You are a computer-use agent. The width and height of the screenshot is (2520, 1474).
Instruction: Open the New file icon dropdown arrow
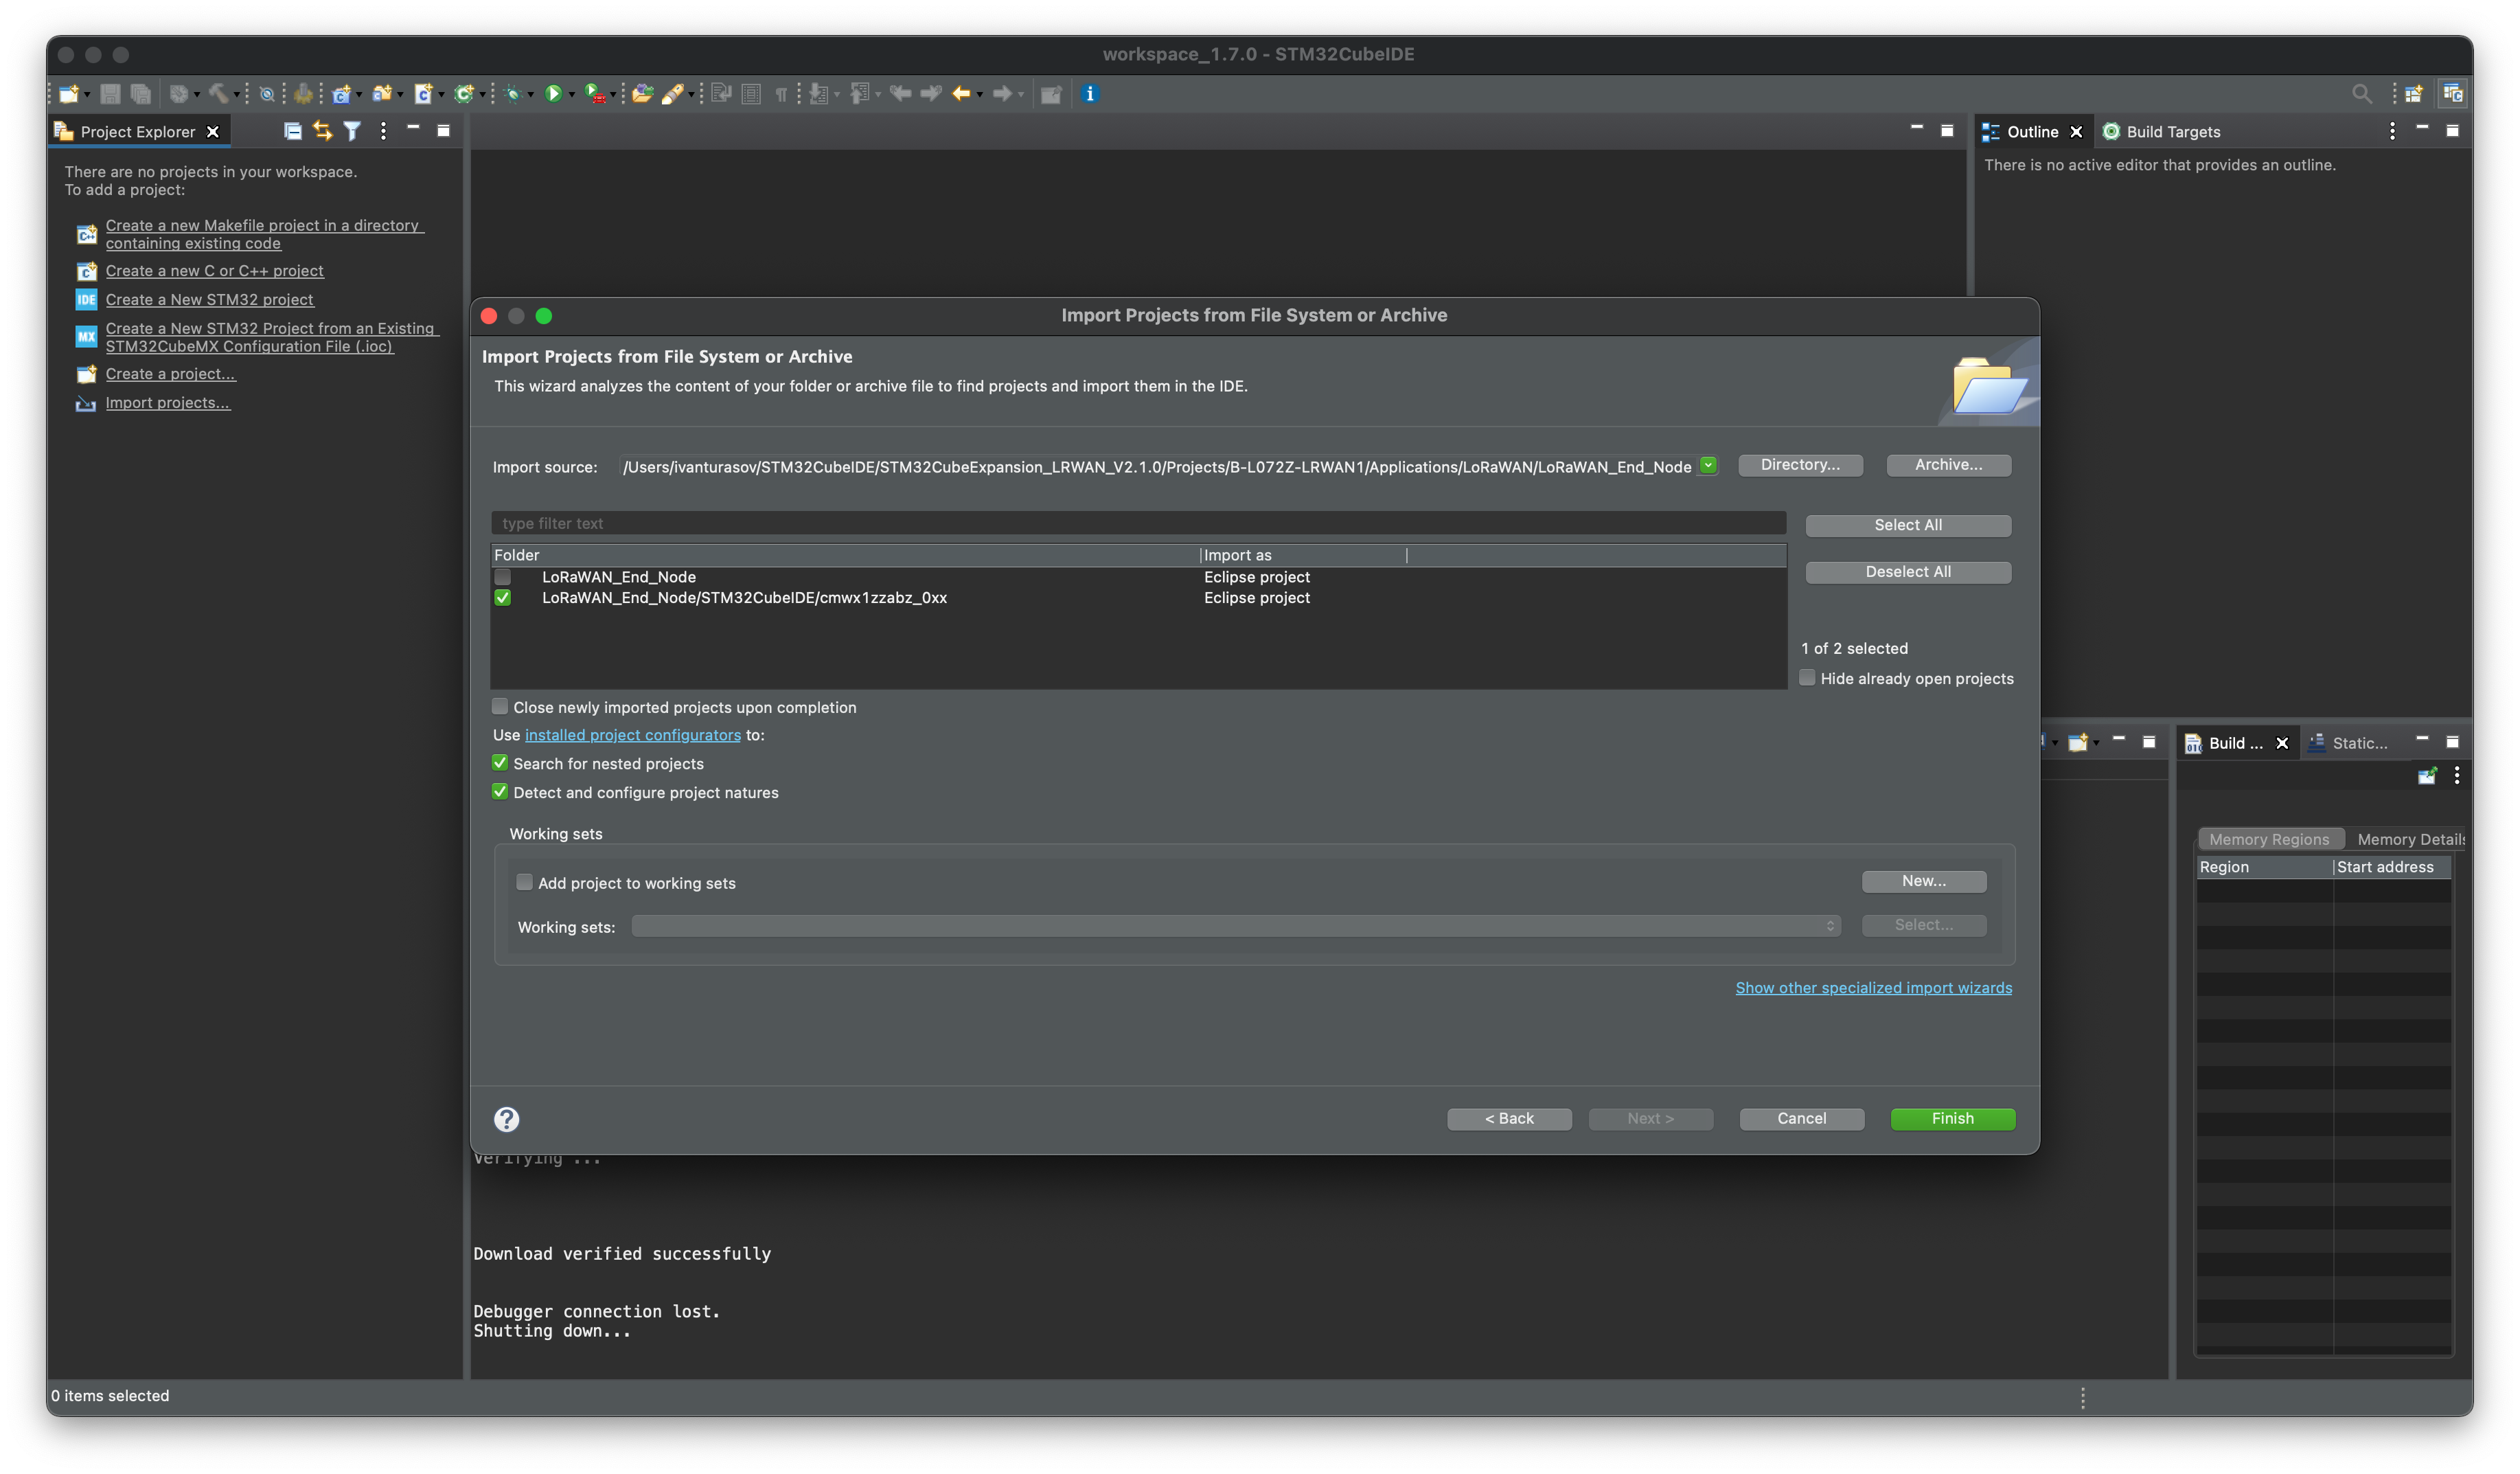(x=87, y=95)
